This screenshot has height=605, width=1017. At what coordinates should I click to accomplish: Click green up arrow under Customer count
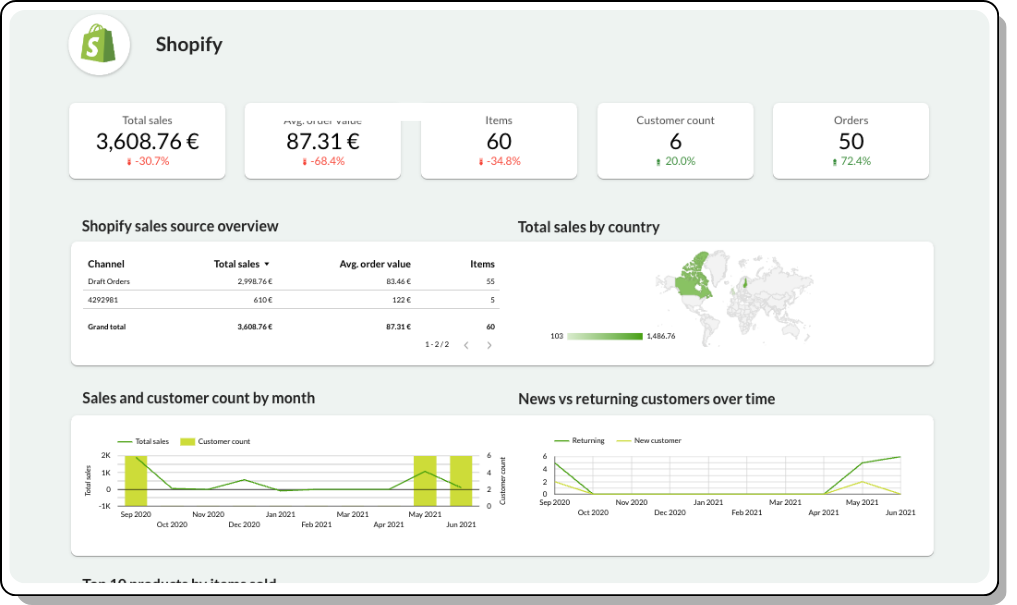(x=658, y=161)
